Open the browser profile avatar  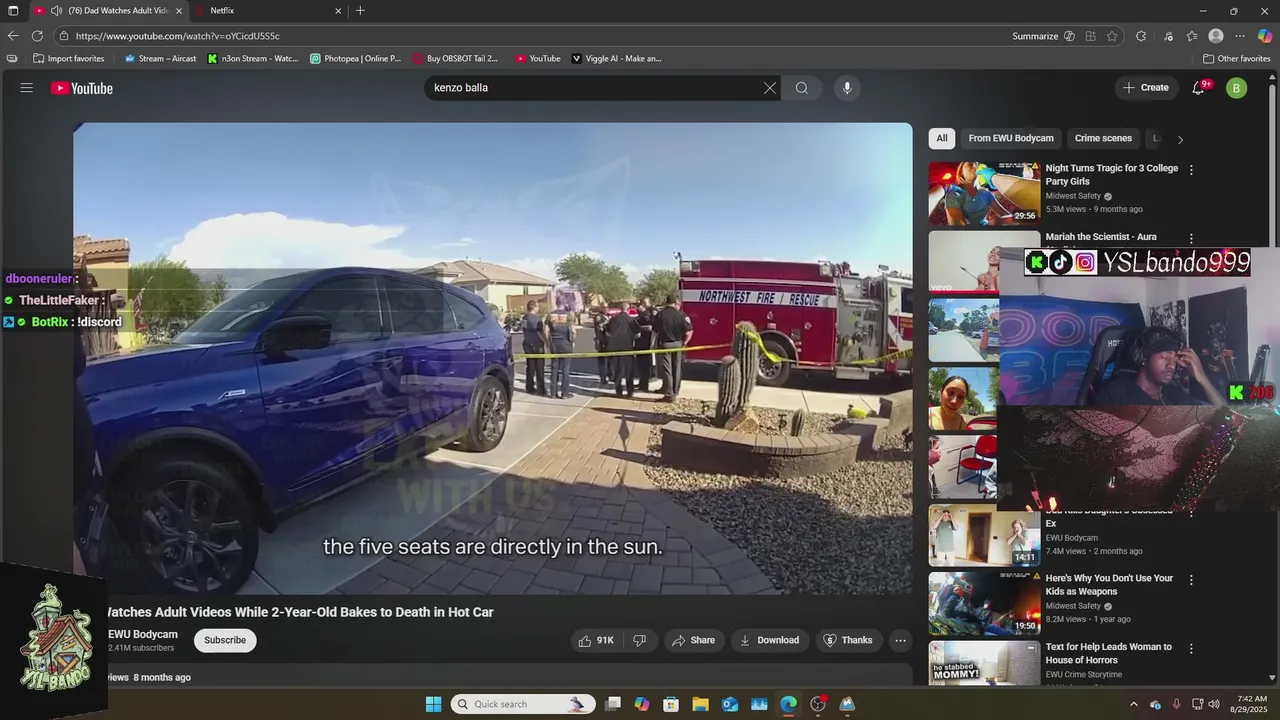point(1216,36)
